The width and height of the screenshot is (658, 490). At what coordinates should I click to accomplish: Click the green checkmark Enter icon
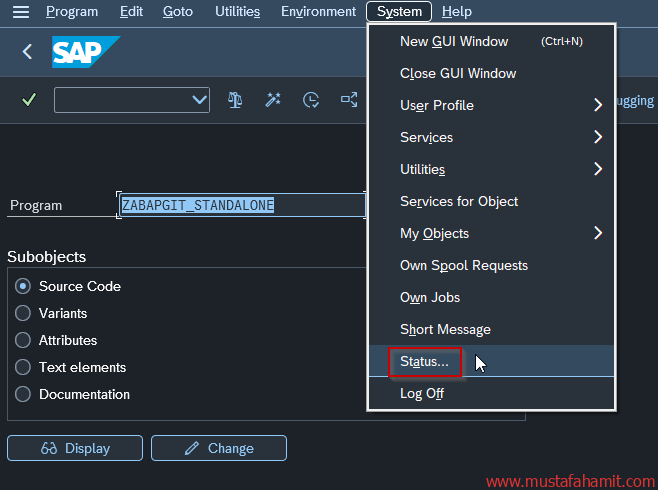[29, 99]
